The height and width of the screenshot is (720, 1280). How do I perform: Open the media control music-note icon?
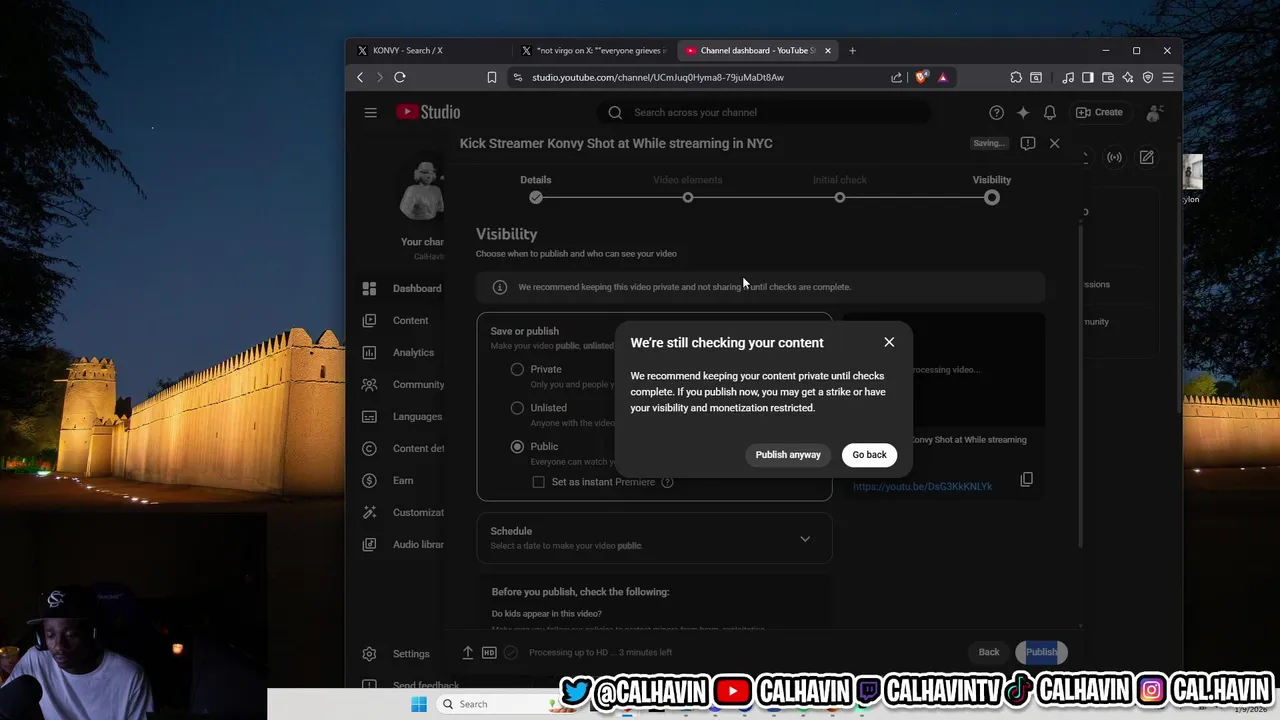[1068, 77]
